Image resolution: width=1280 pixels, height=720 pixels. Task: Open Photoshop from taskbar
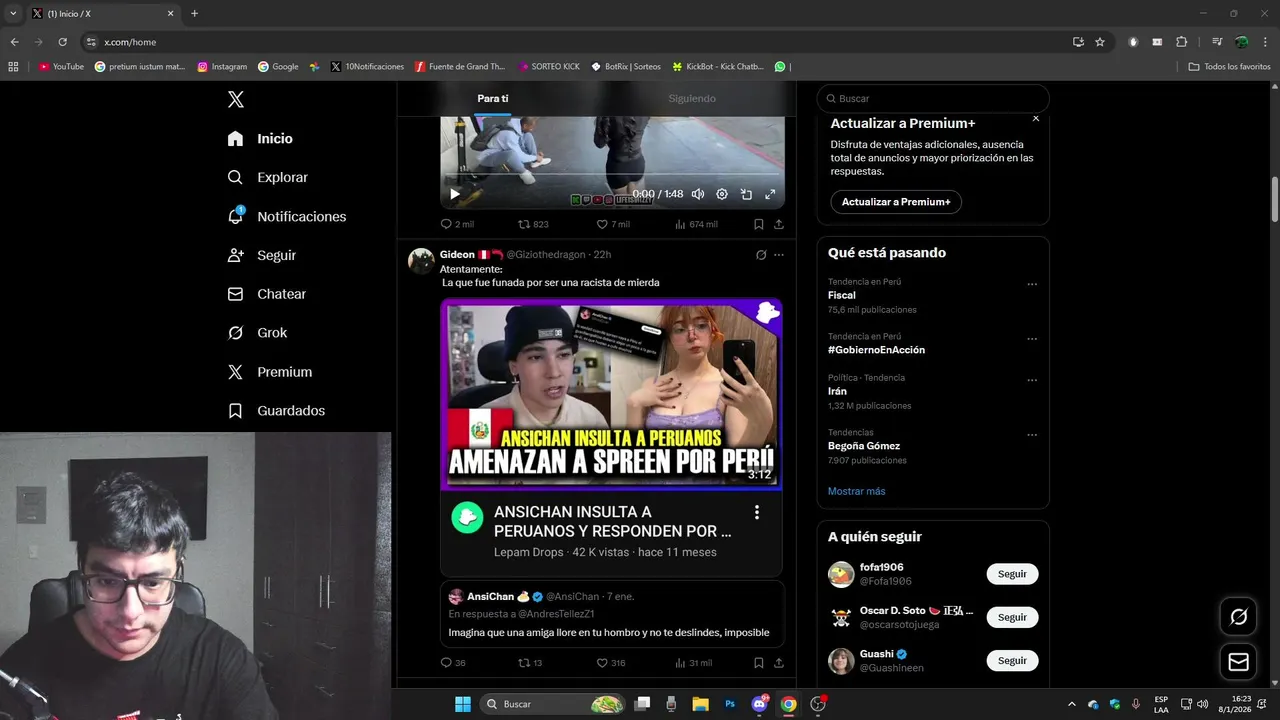click(x=731, y=704)
